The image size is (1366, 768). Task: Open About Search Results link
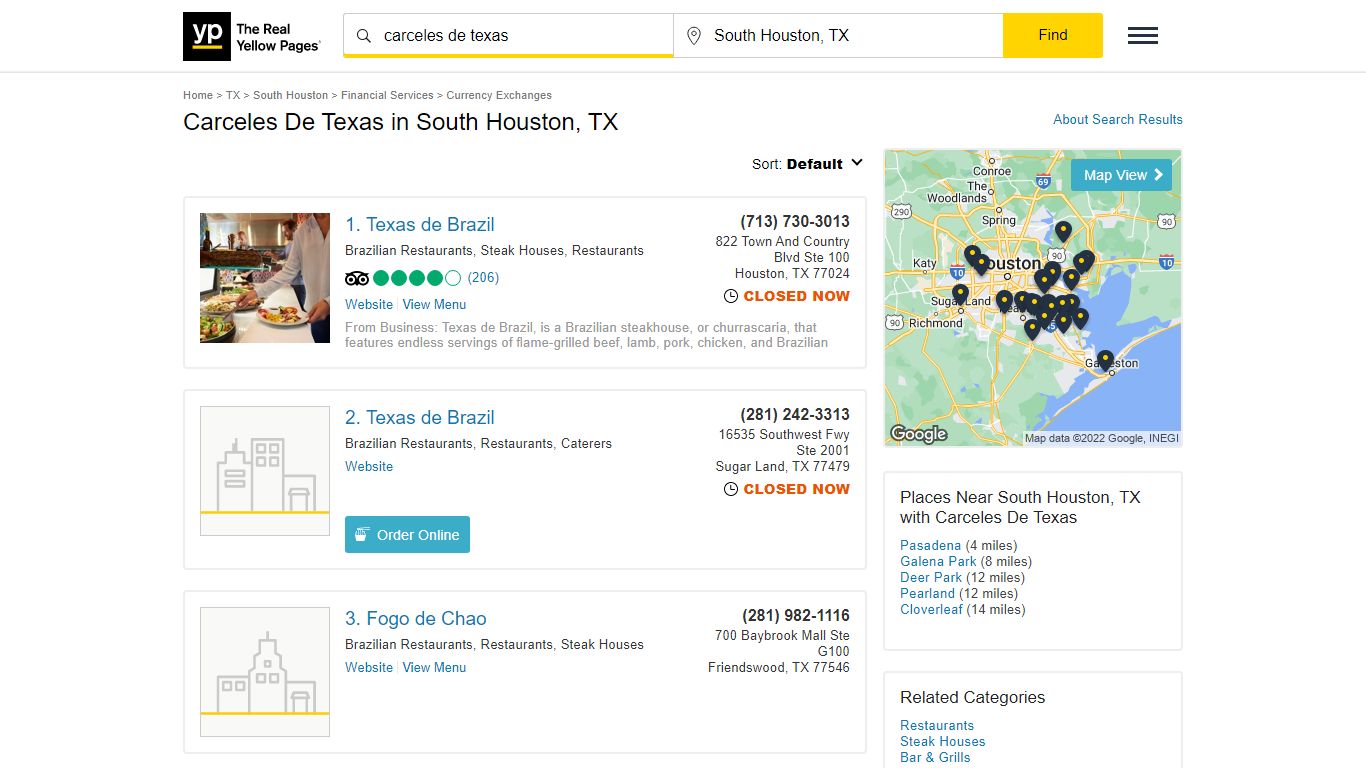coord(1118,119)
